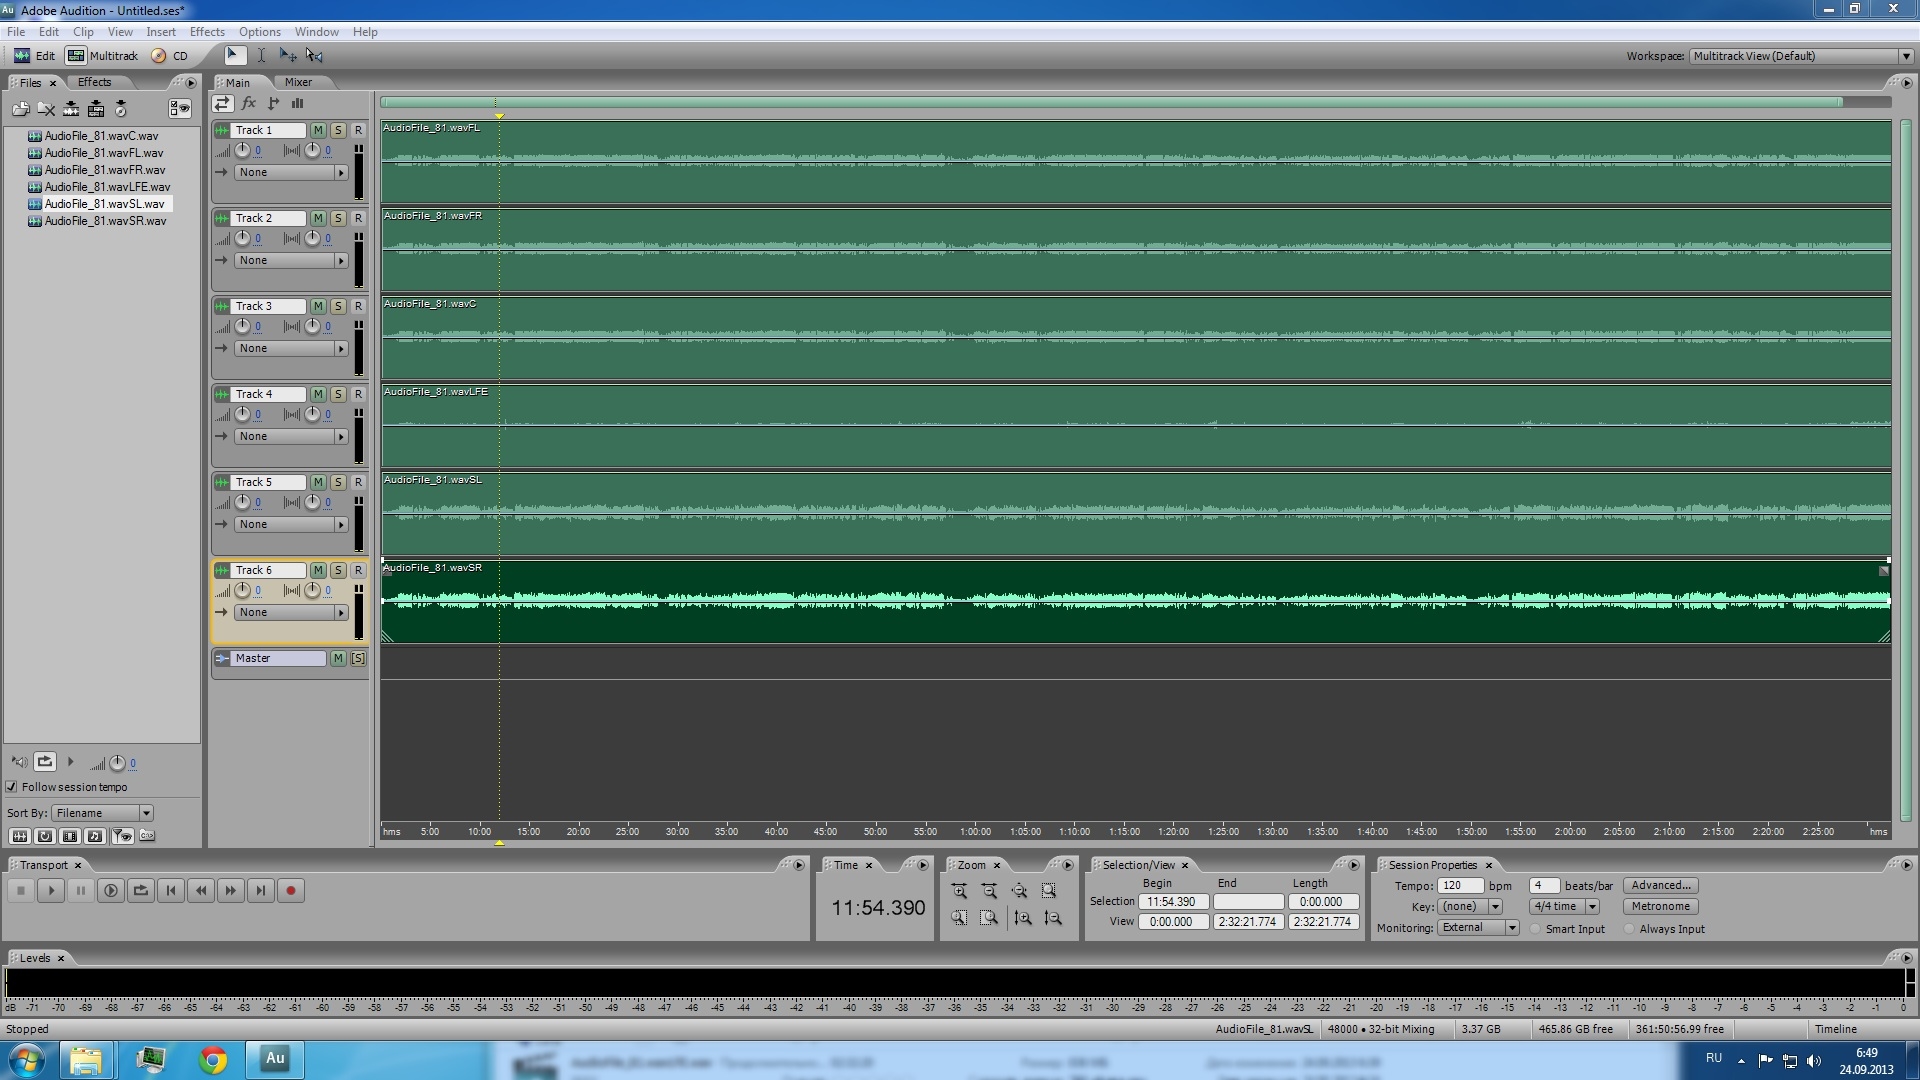1920x1080 pixels.
Task: Select the Time Selection tool
Action: pos(261,56)
